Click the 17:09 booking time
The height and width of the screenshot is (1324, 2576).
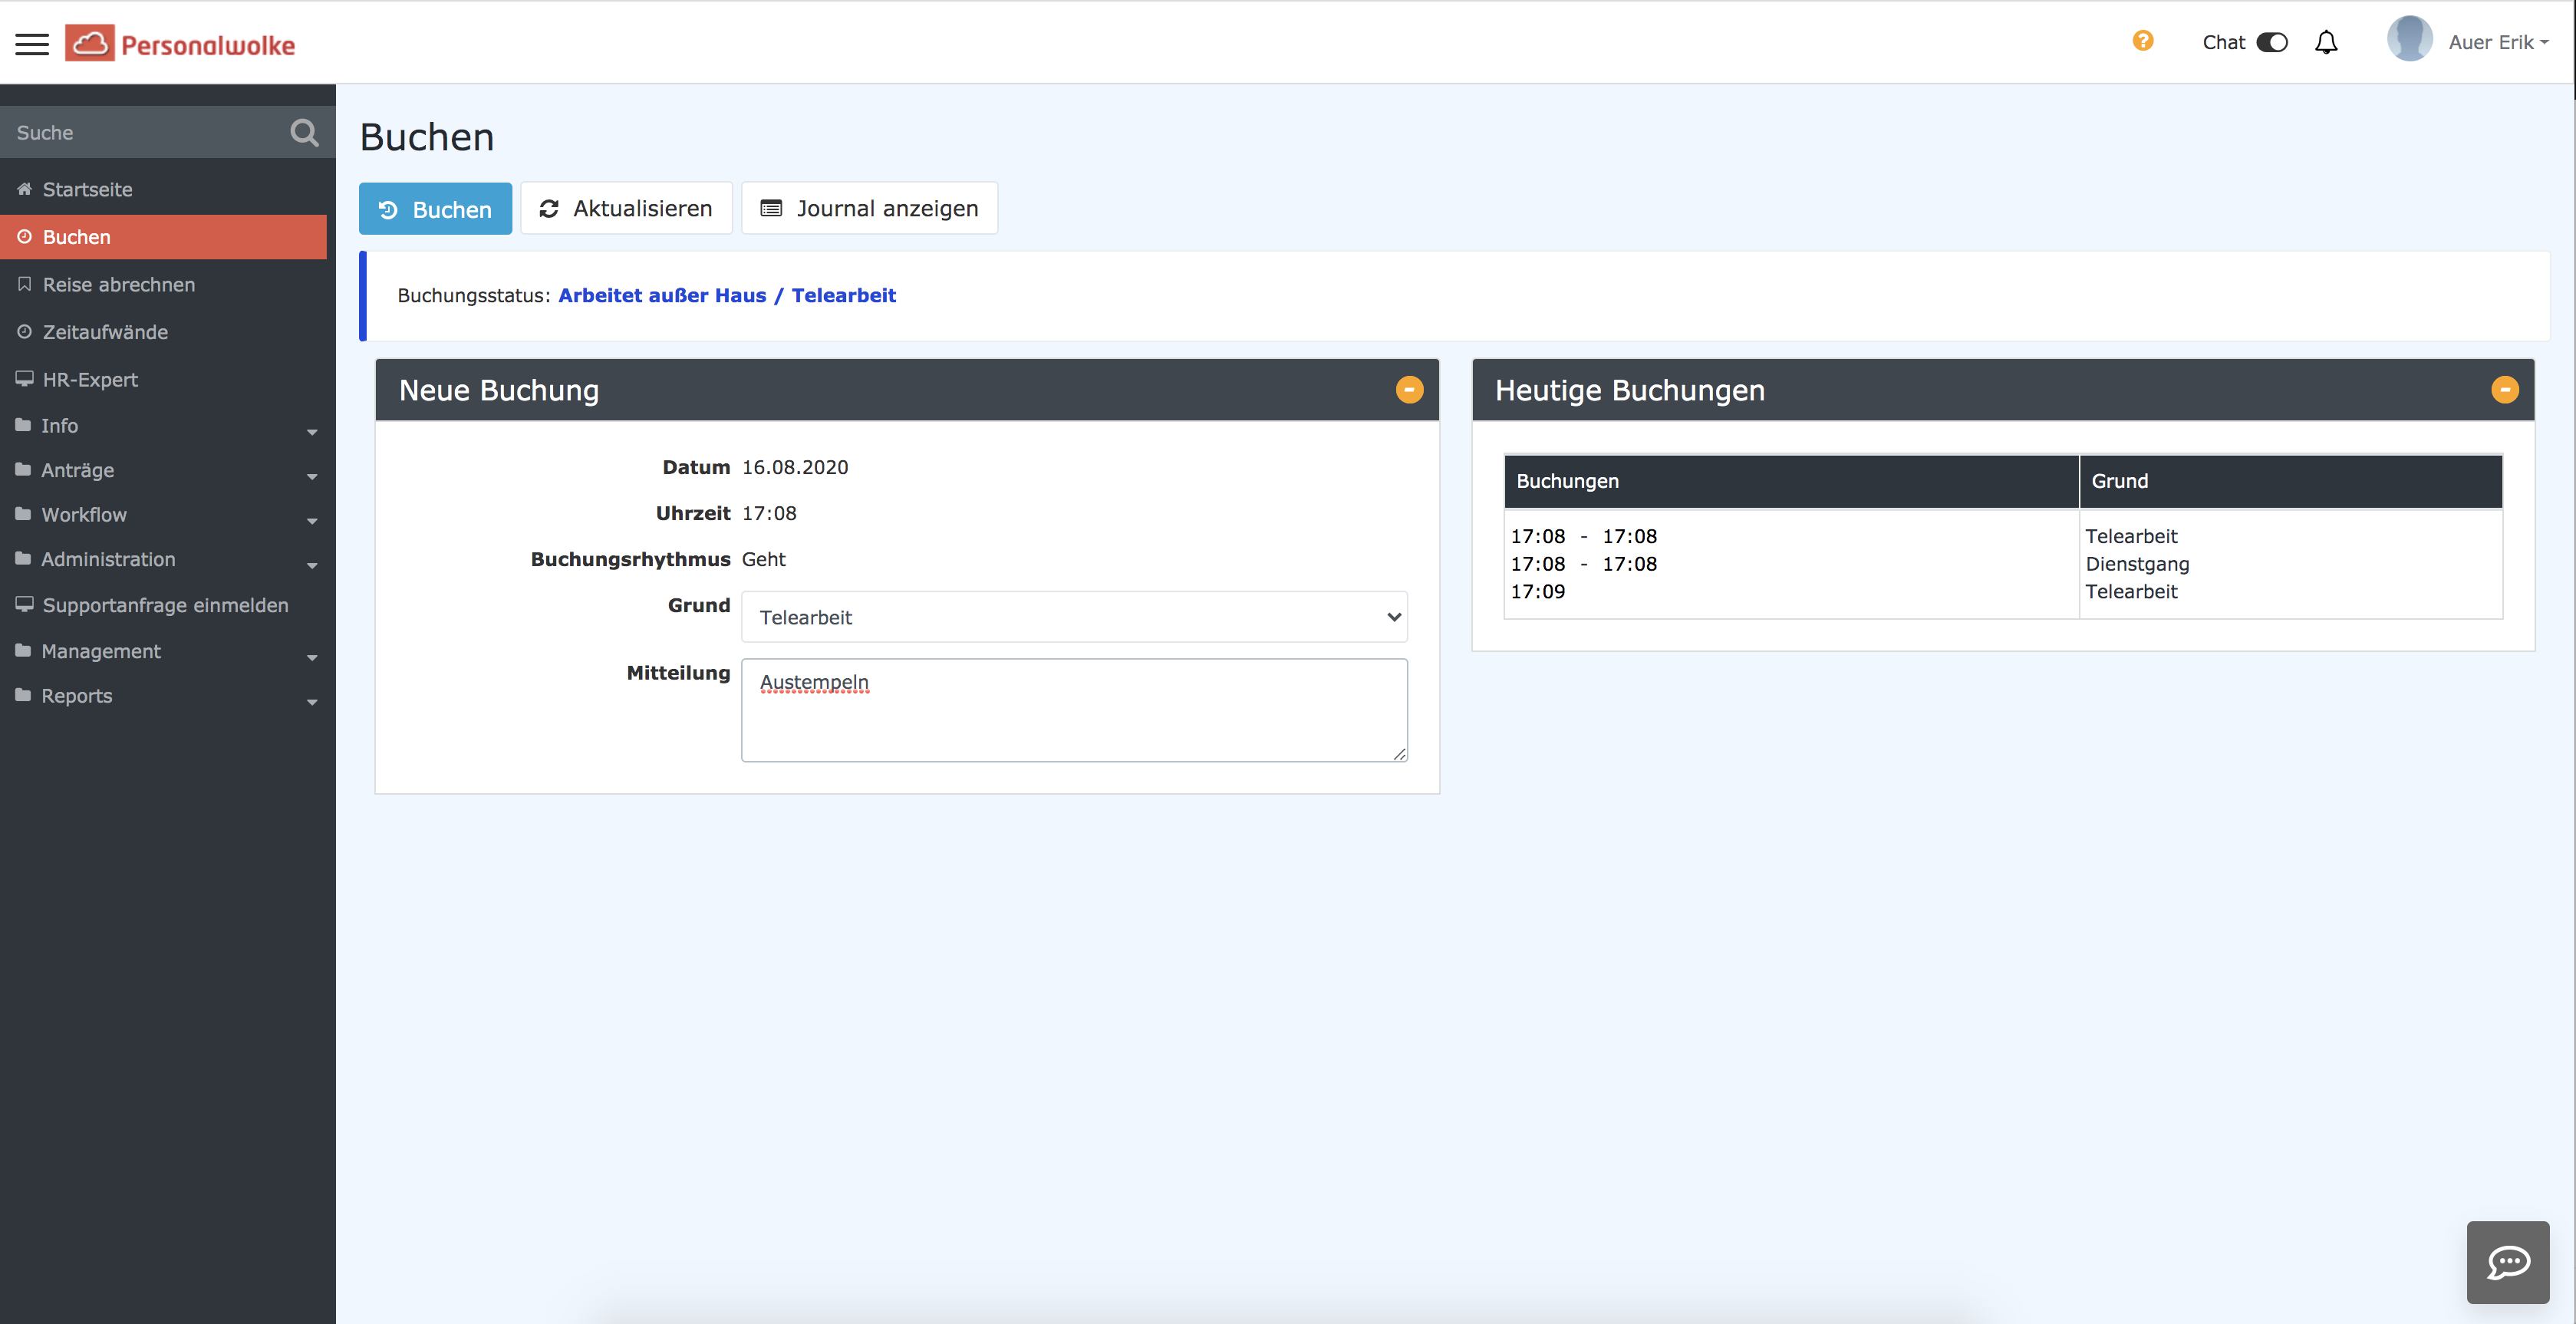pos(1537,591)
